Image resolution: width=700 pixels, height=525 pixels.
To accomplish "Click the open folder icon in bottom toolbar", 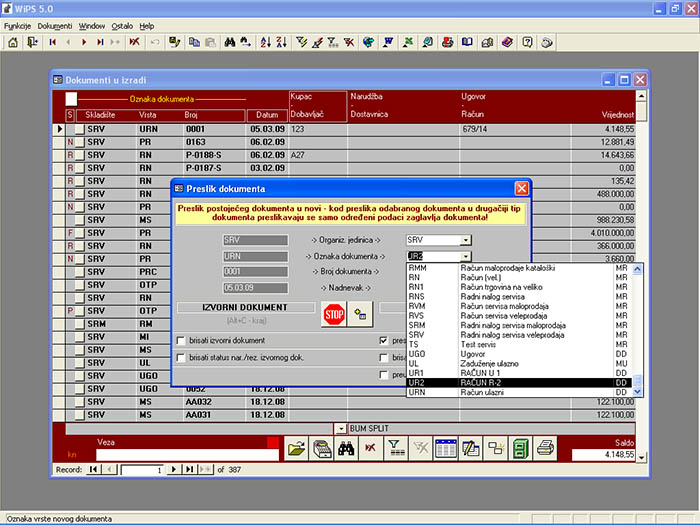I will tap(296, 447).
